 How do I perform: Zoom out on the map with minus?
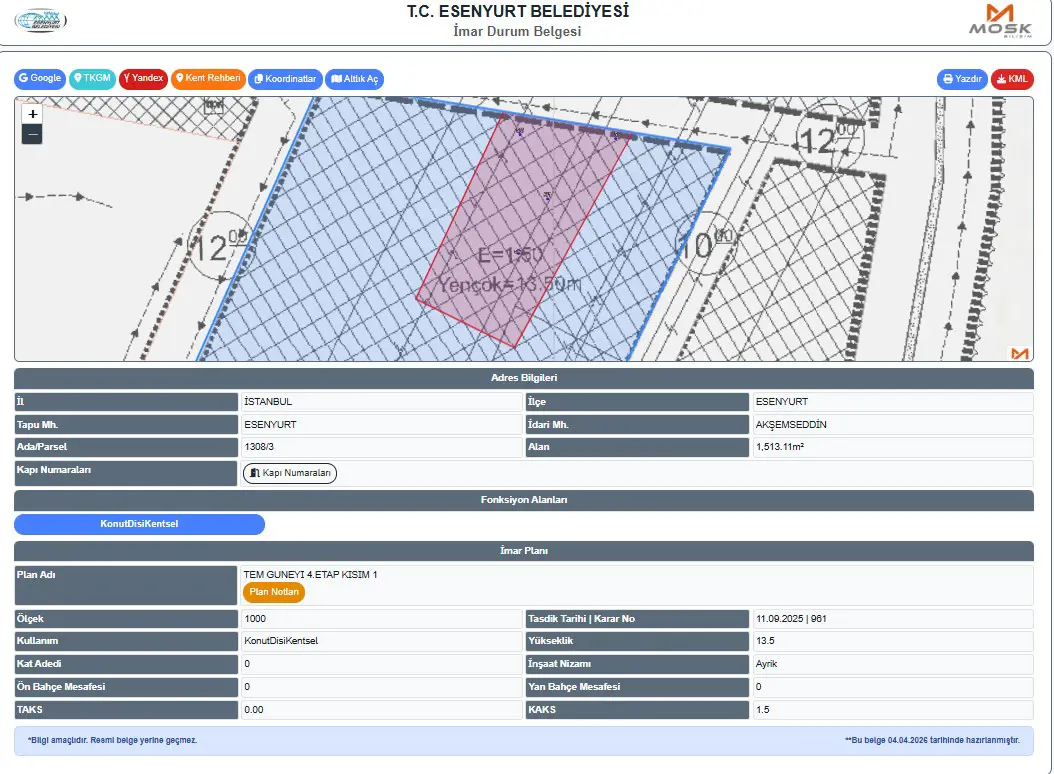pos(32,134)
